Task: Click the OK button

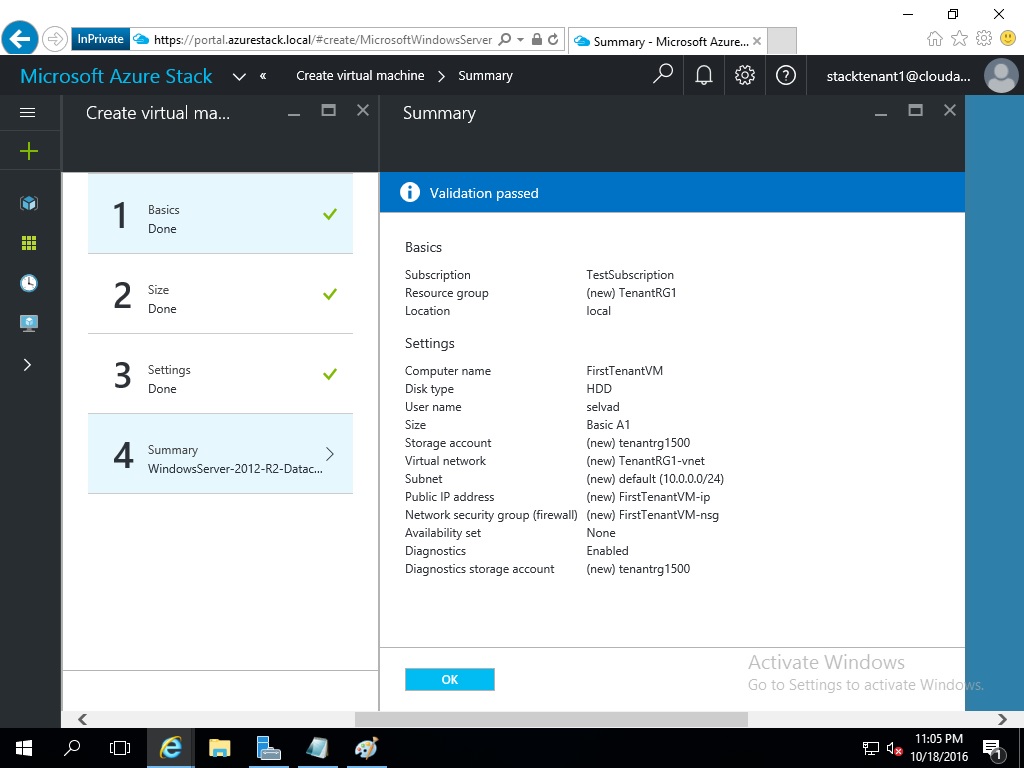Action: point(449,679)
